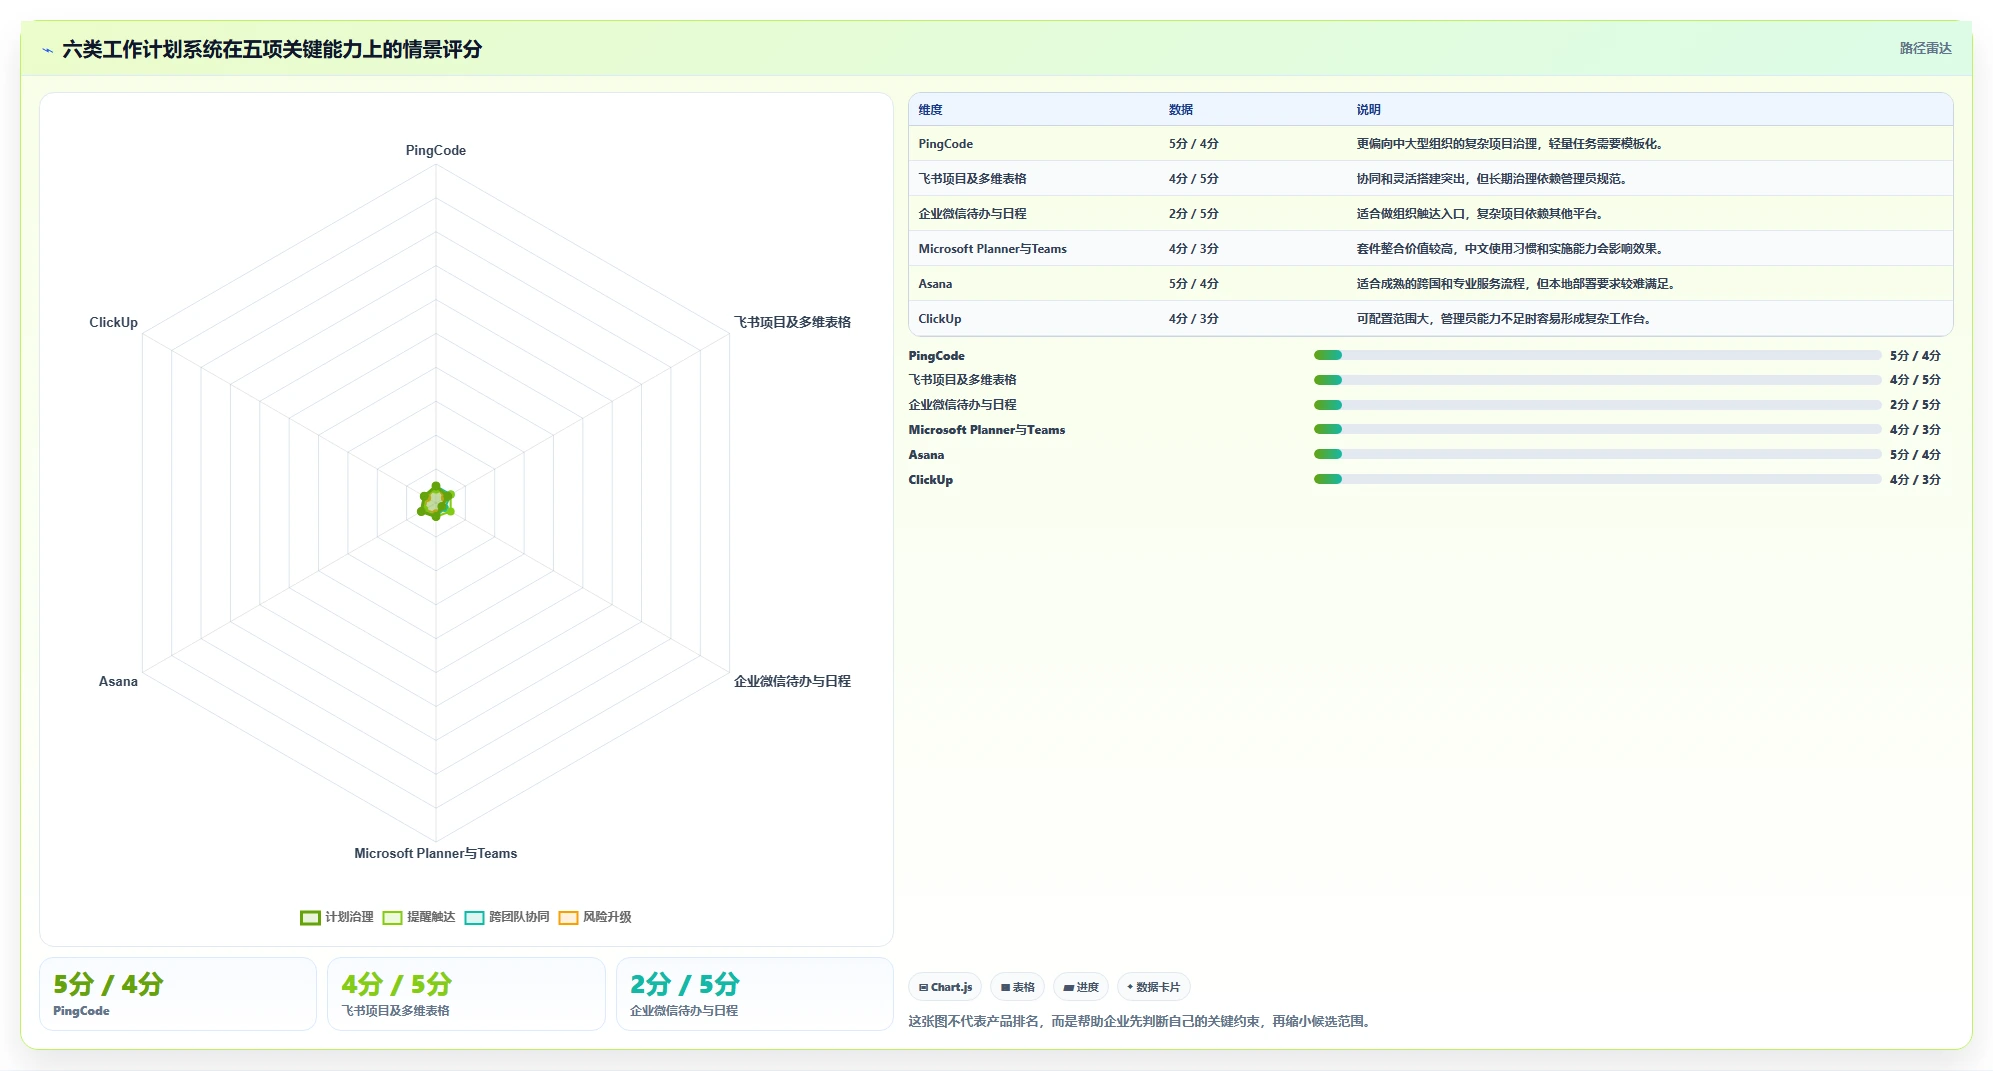
Task: Click the ClickUp axis label on radar
Action: (x=113, y=323)
